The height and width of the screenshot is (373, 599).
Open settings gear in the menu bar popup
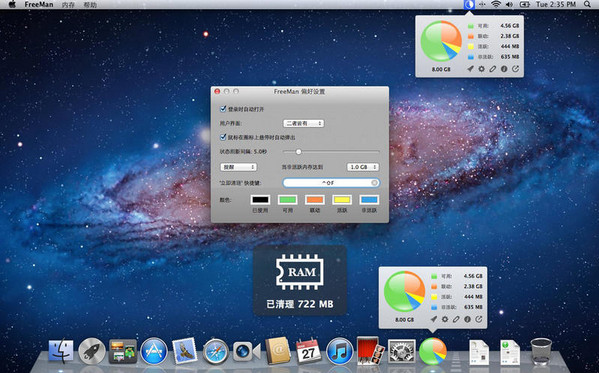(x=481, y=69)
